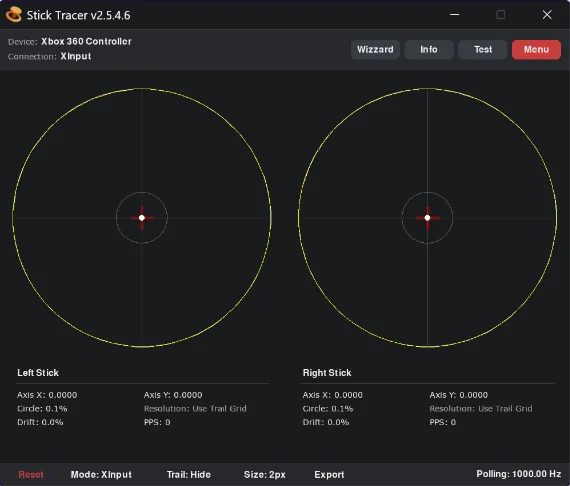Click Right Stick Drift: 0.0% value
This screenshot has width=570, height=486.
pyautogui.click(x=326, y=422)
